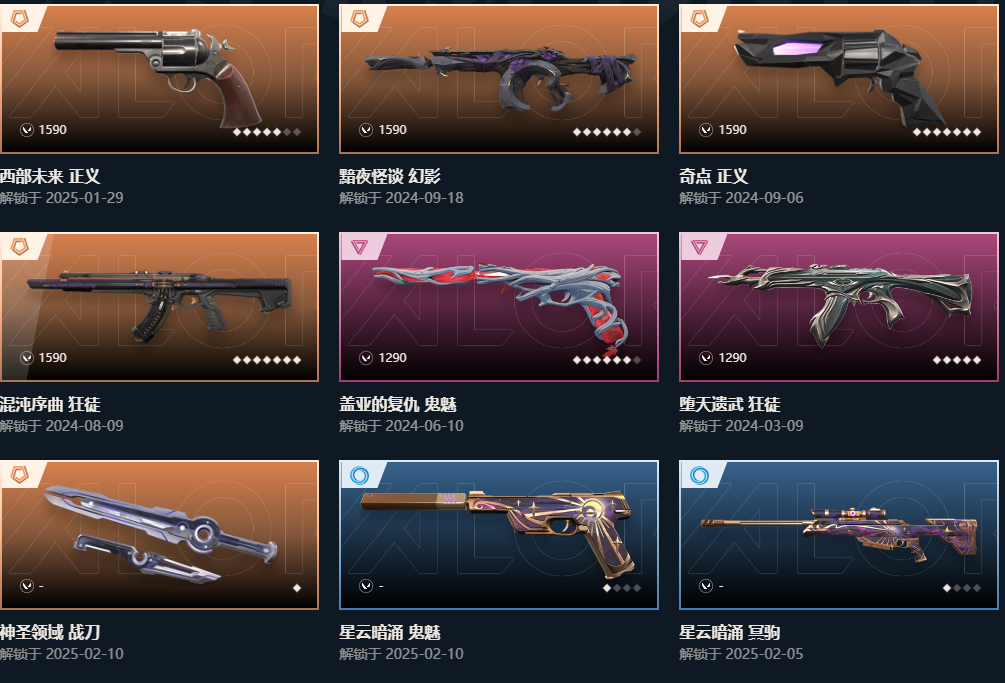Image resolution: width=1005 pixels, height=683 pixels.
Task: Click the pink triangle tier icon on 盖亚的复仇 鬼魅
Action: click(x=360, y=247)
